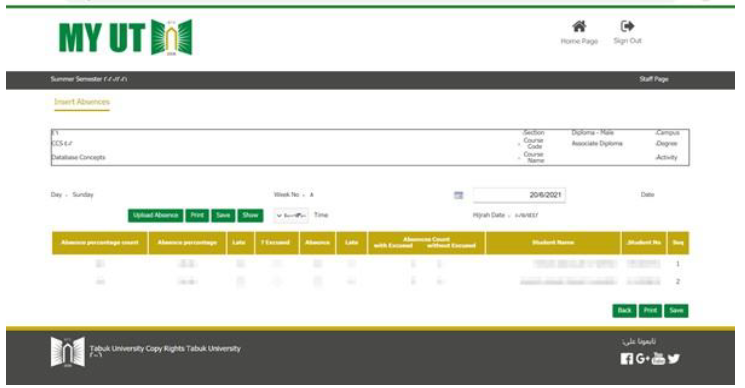The width and height of the screenshot is (745, 388).
Task: Open the Staff Page menu item
Action: coord(653,79)
